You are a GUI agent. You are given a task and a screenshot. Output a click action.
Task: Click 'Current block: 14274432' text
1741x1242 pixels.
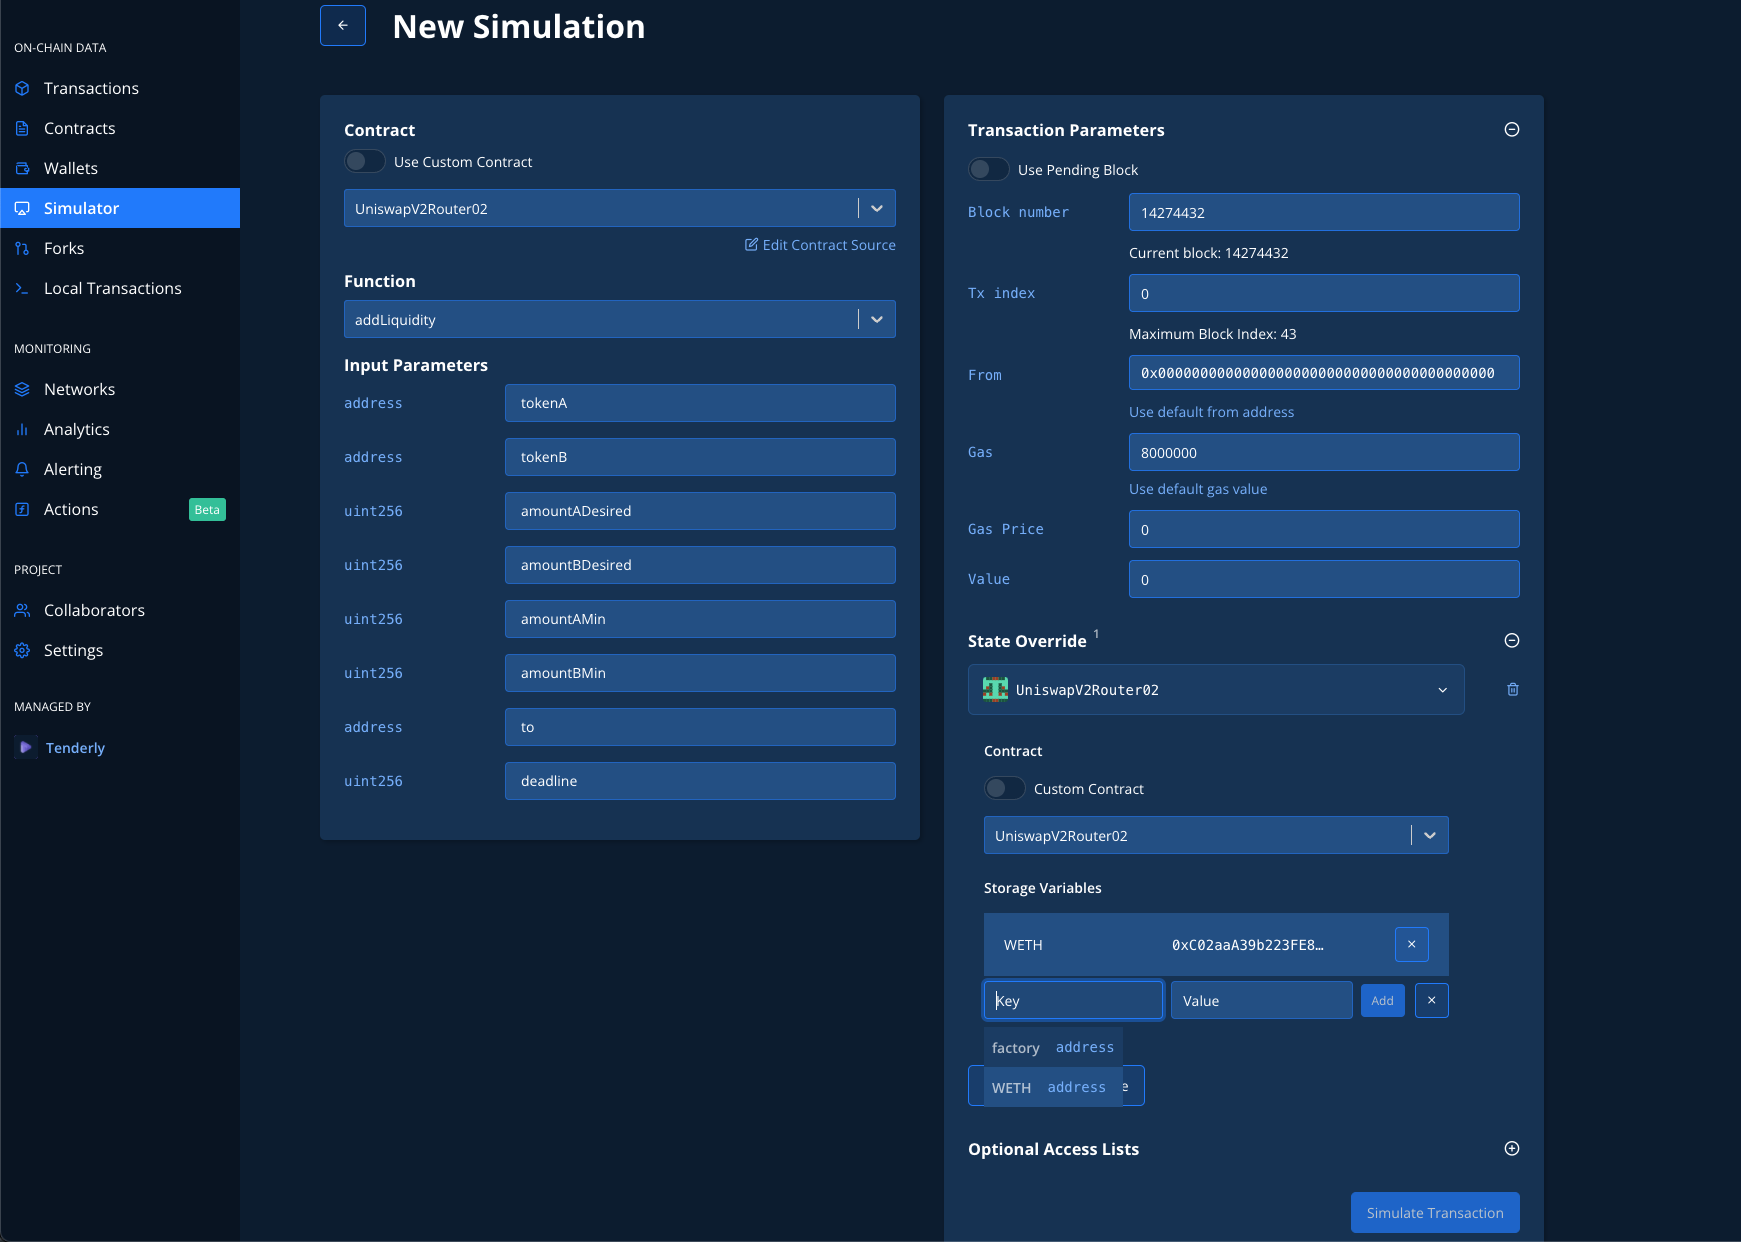(x=1208, y=253)
